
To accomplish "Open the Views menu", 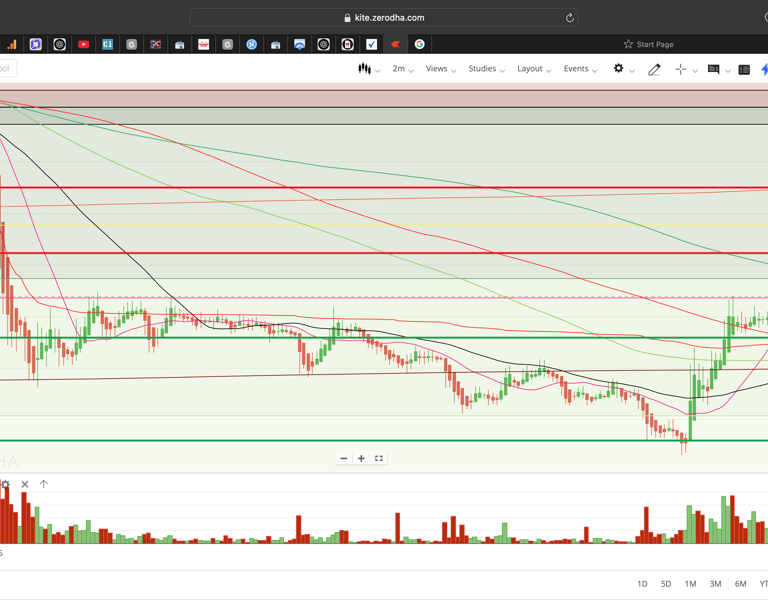I will pos(441,69).
